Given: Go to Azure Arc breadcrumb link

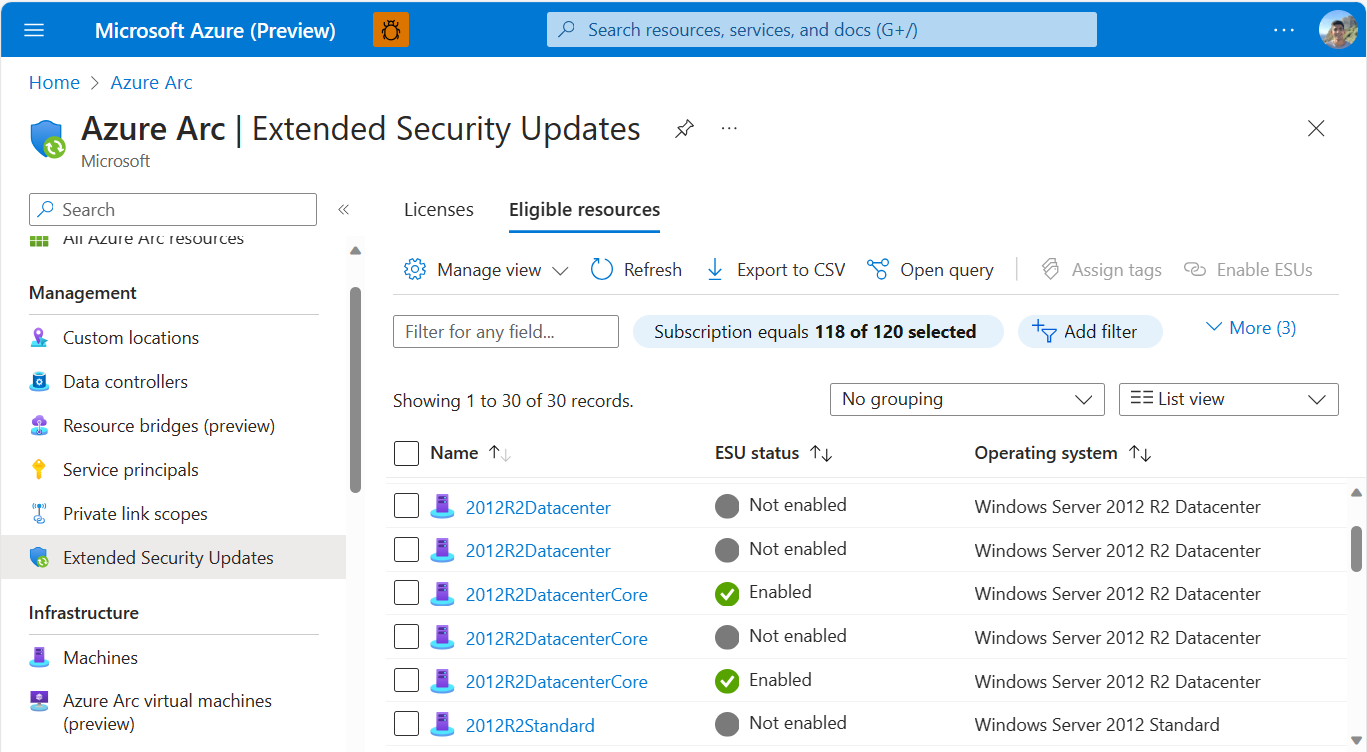Looking at the screenshot, I should [152, 83].
